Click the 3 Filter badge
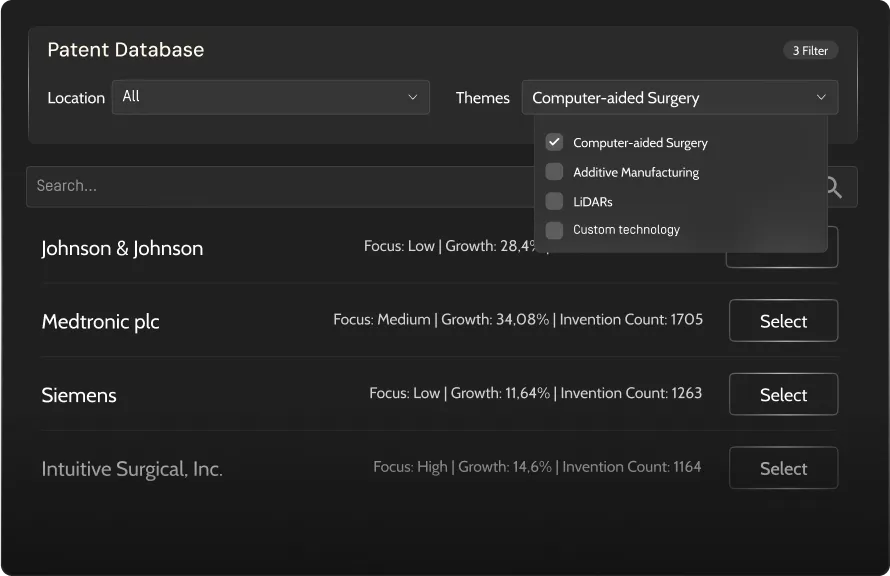This screenshot has height=576, width=890. pos(811,51)
